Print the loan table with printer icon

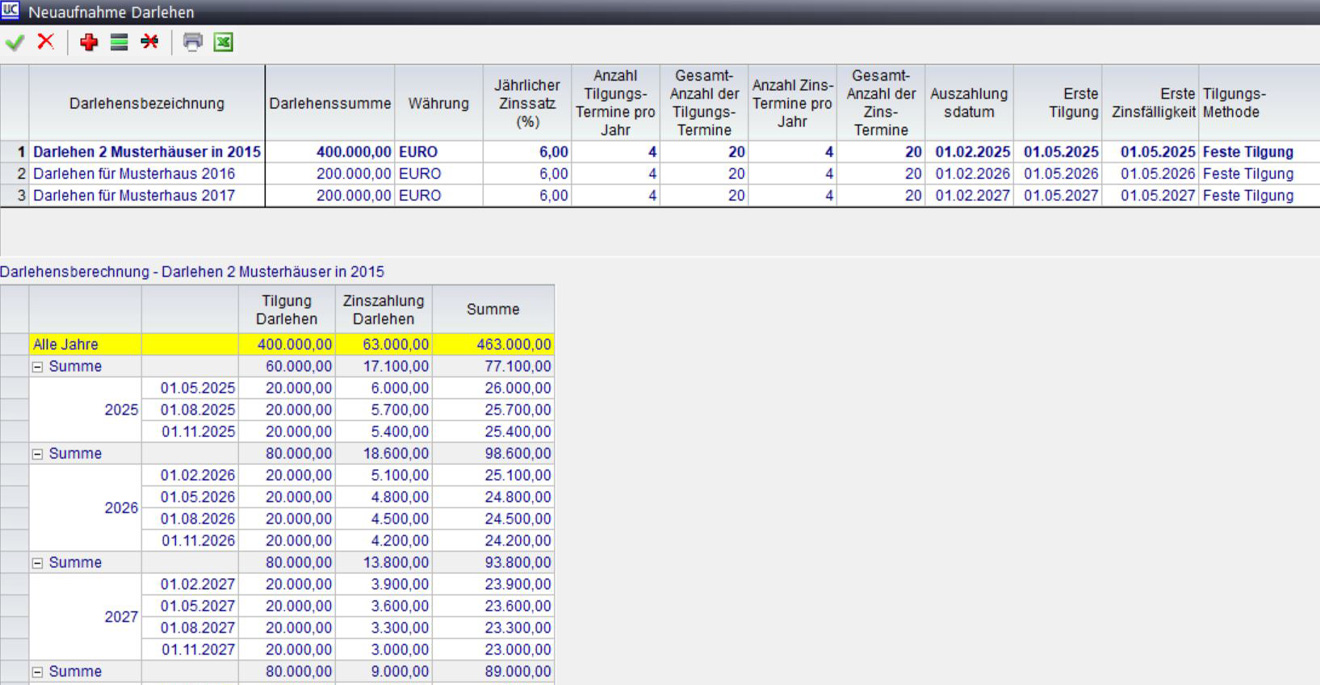[x=193, y=42]
